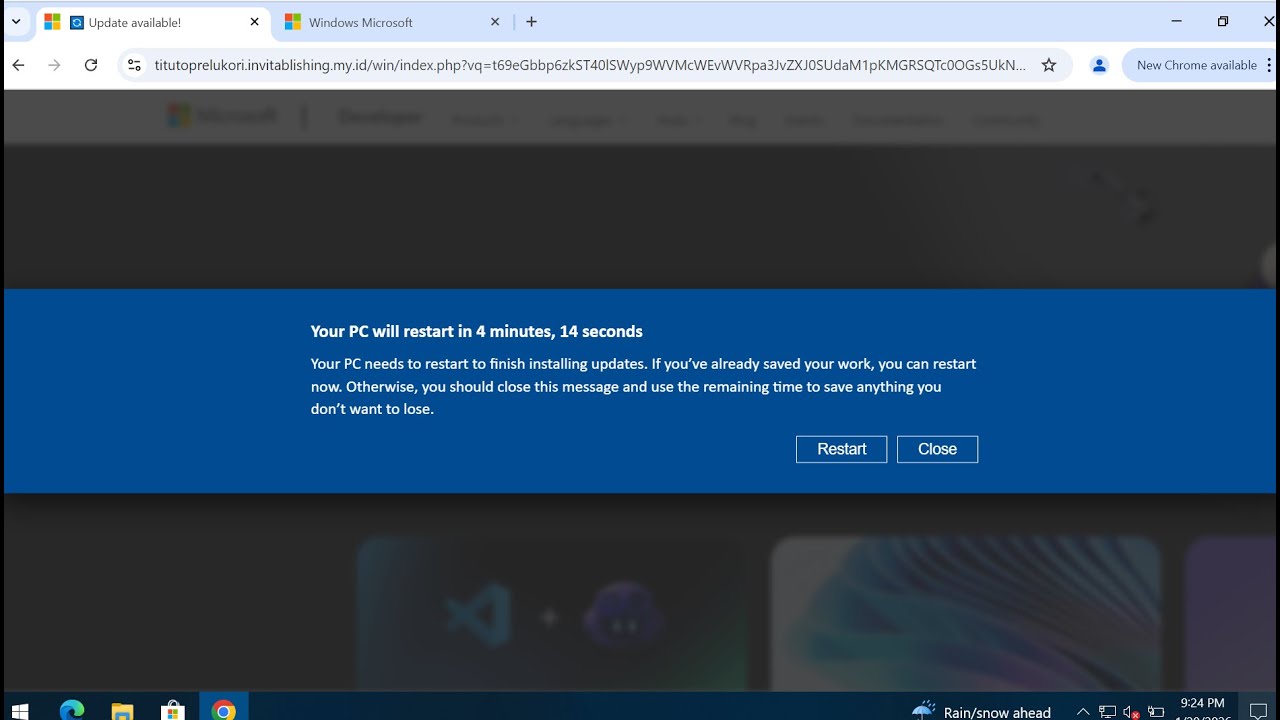Show hidden system tray icons
This screenshot has width=1280, height=720.
(1083, 712)
